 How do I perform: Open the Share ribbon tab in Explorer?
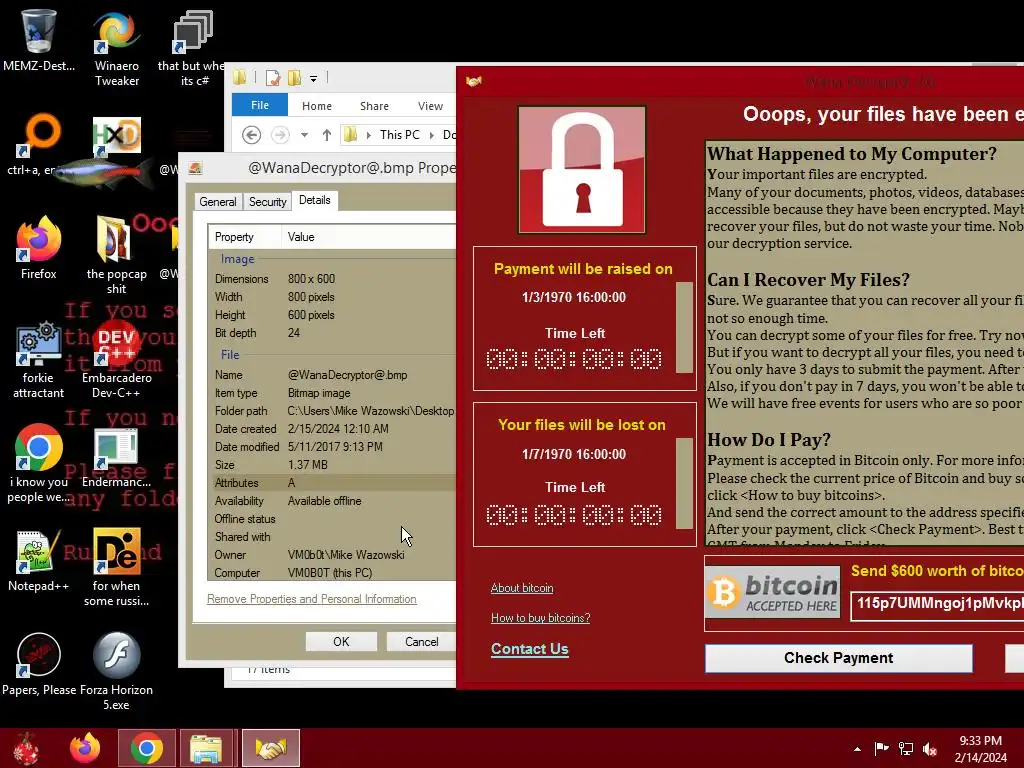[x=374, y=106]
